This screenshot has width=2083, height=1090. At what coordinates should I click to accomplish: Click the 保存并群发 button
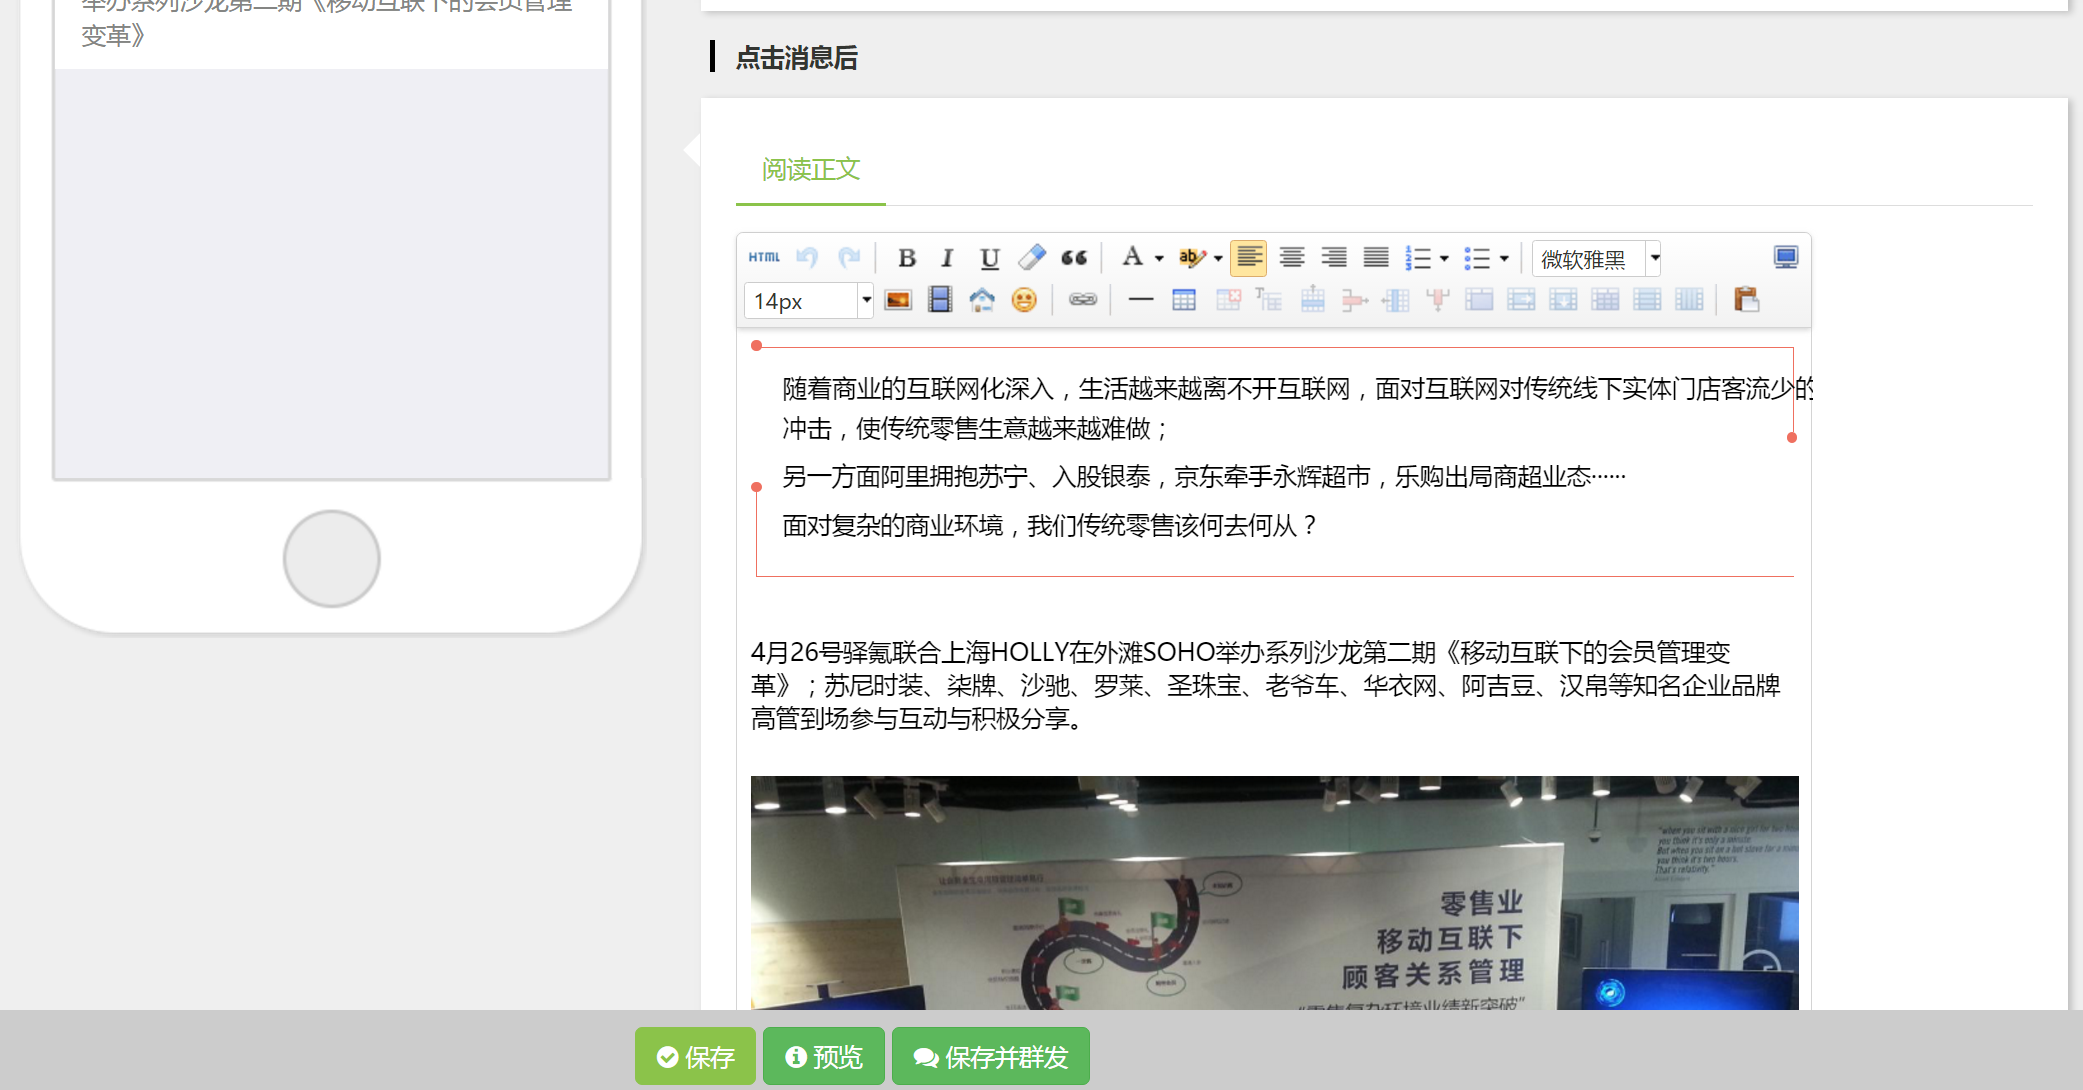pyautogui.click(x=991, y=1057)
